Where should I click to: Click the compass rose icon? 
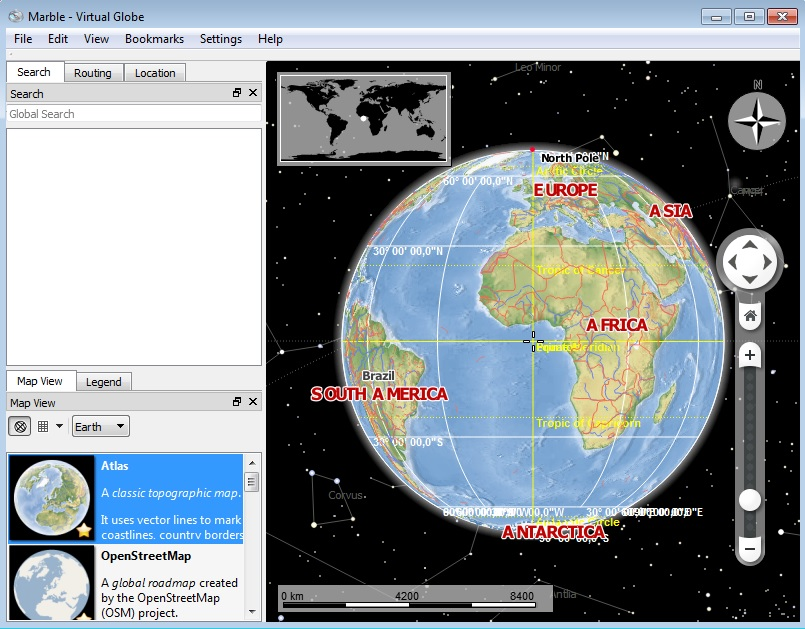[757, 121]
